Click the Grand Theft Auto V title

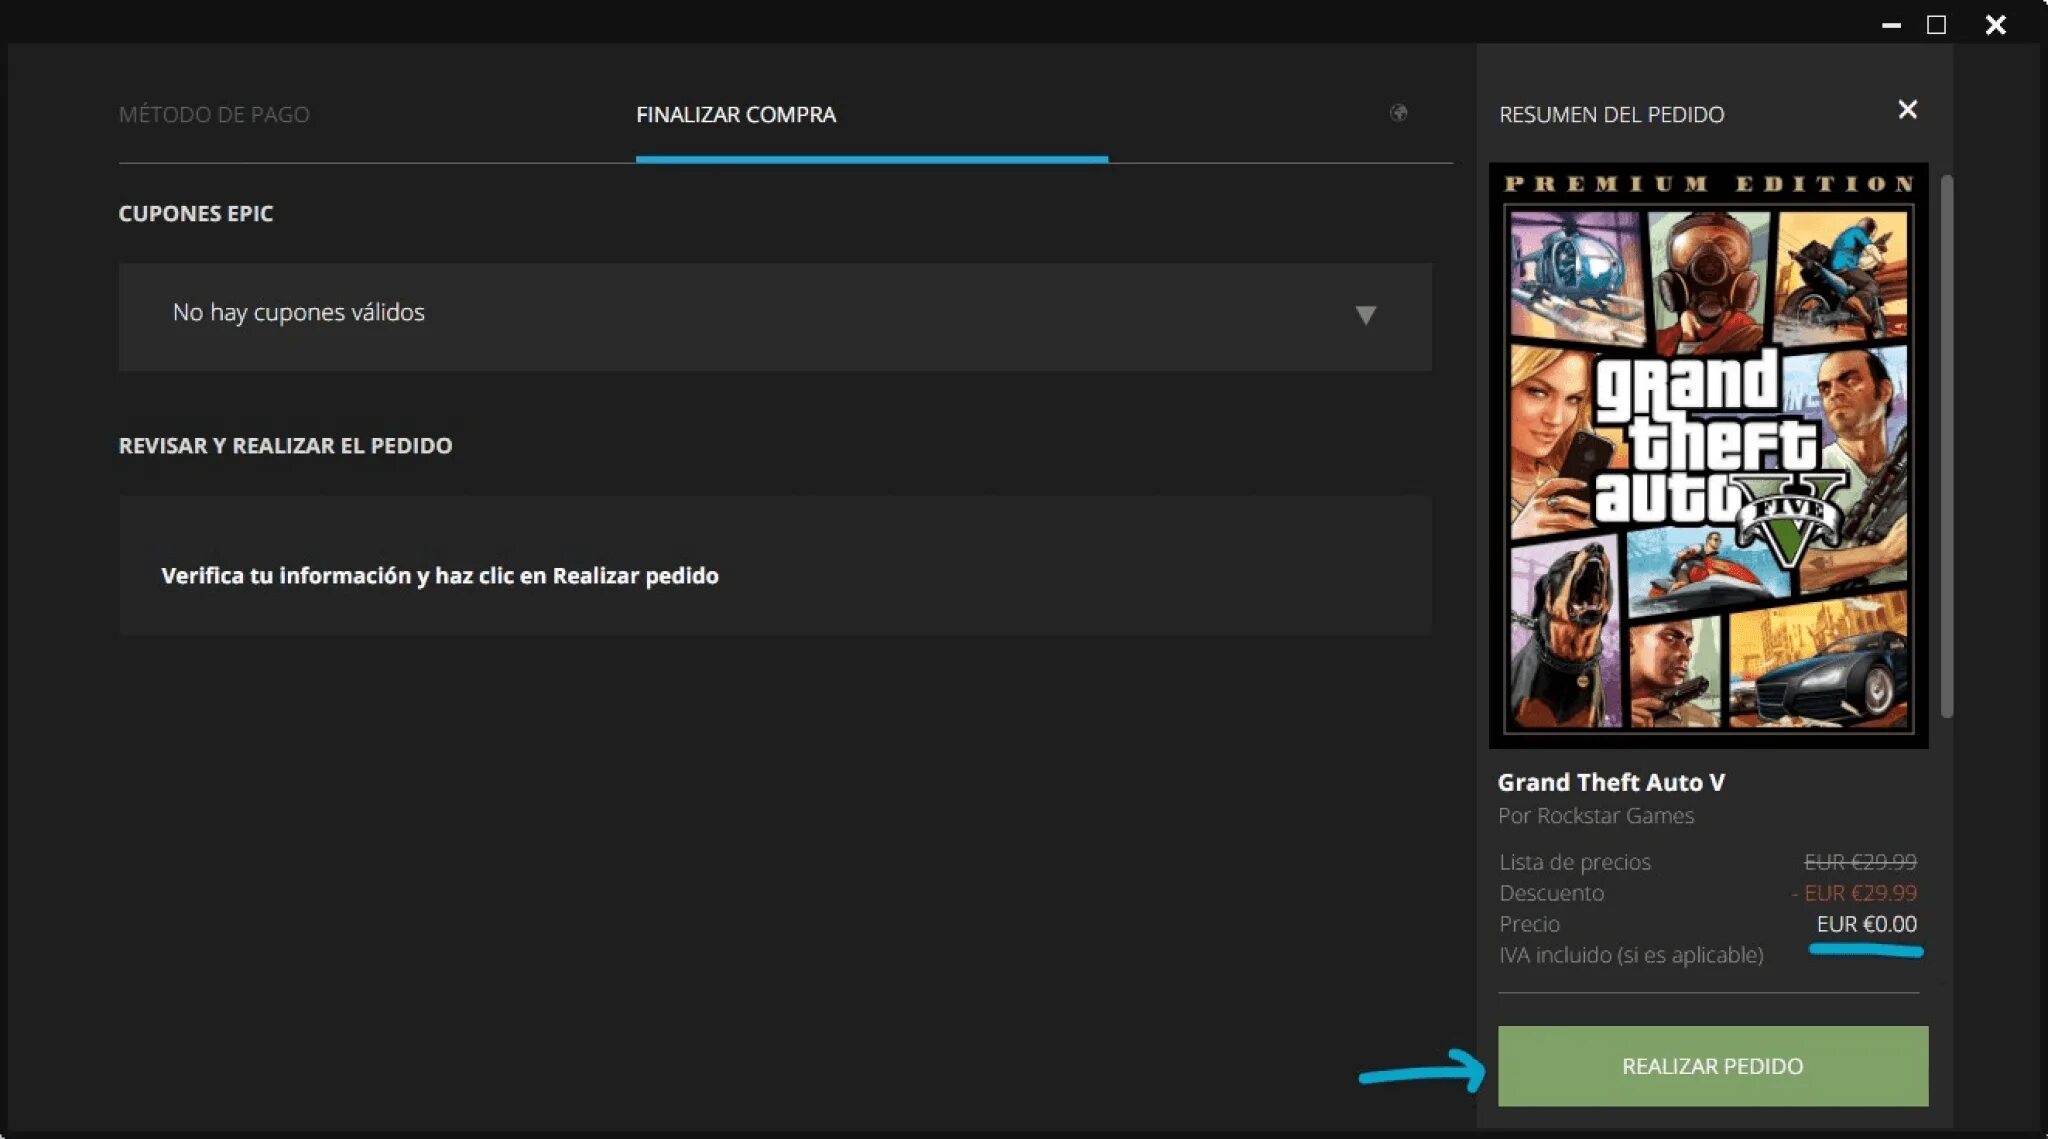pos(1611,782)
